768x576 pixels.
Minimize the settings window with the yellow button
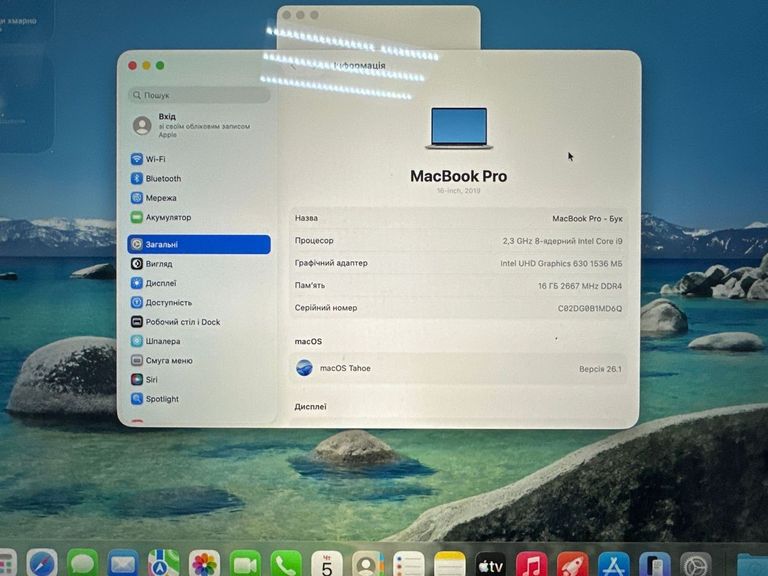tap(146, 66)
